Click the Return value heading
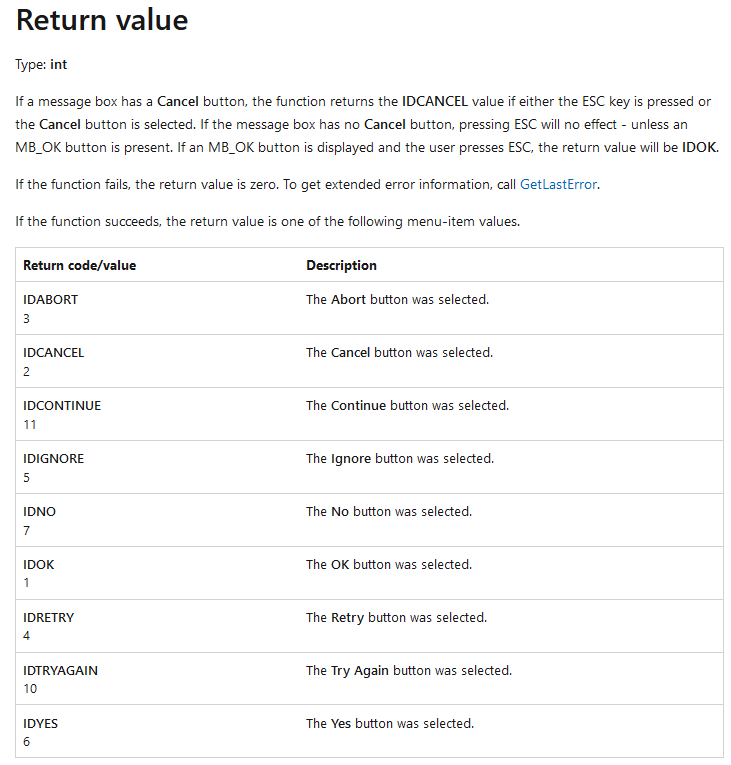 pos(102,20)
